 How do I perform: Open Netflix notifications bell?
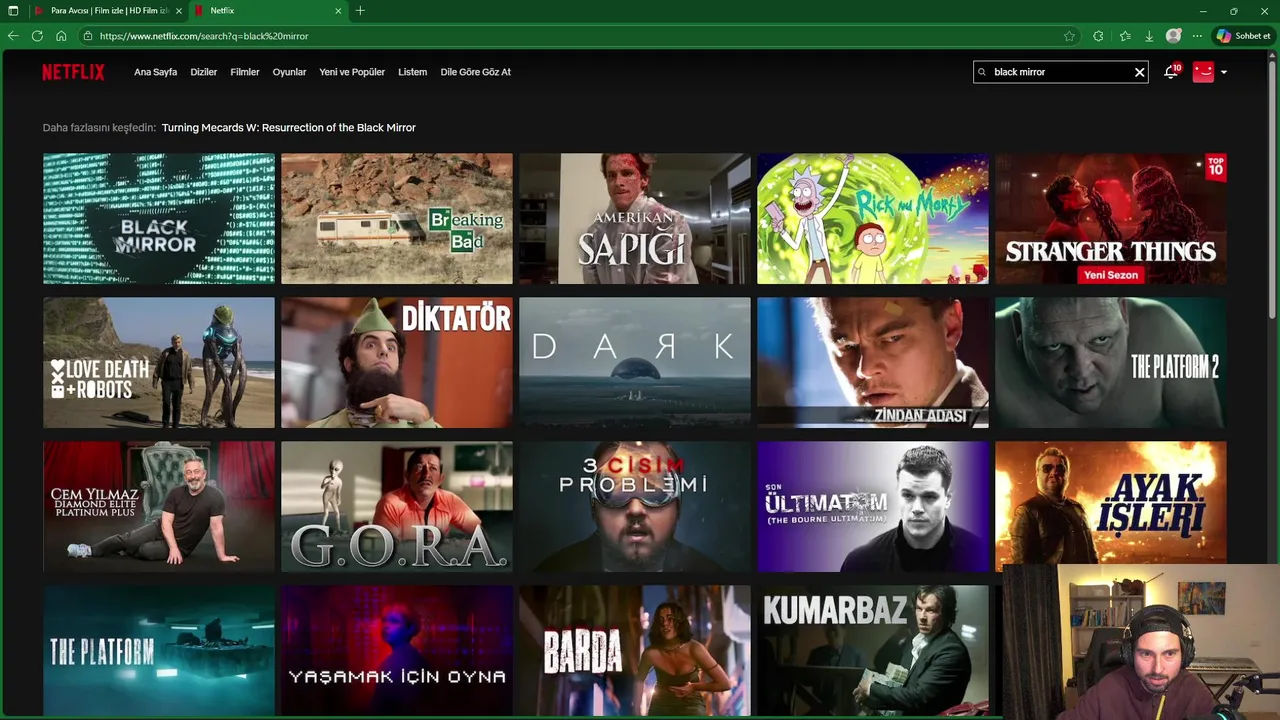click(1171, 72)
